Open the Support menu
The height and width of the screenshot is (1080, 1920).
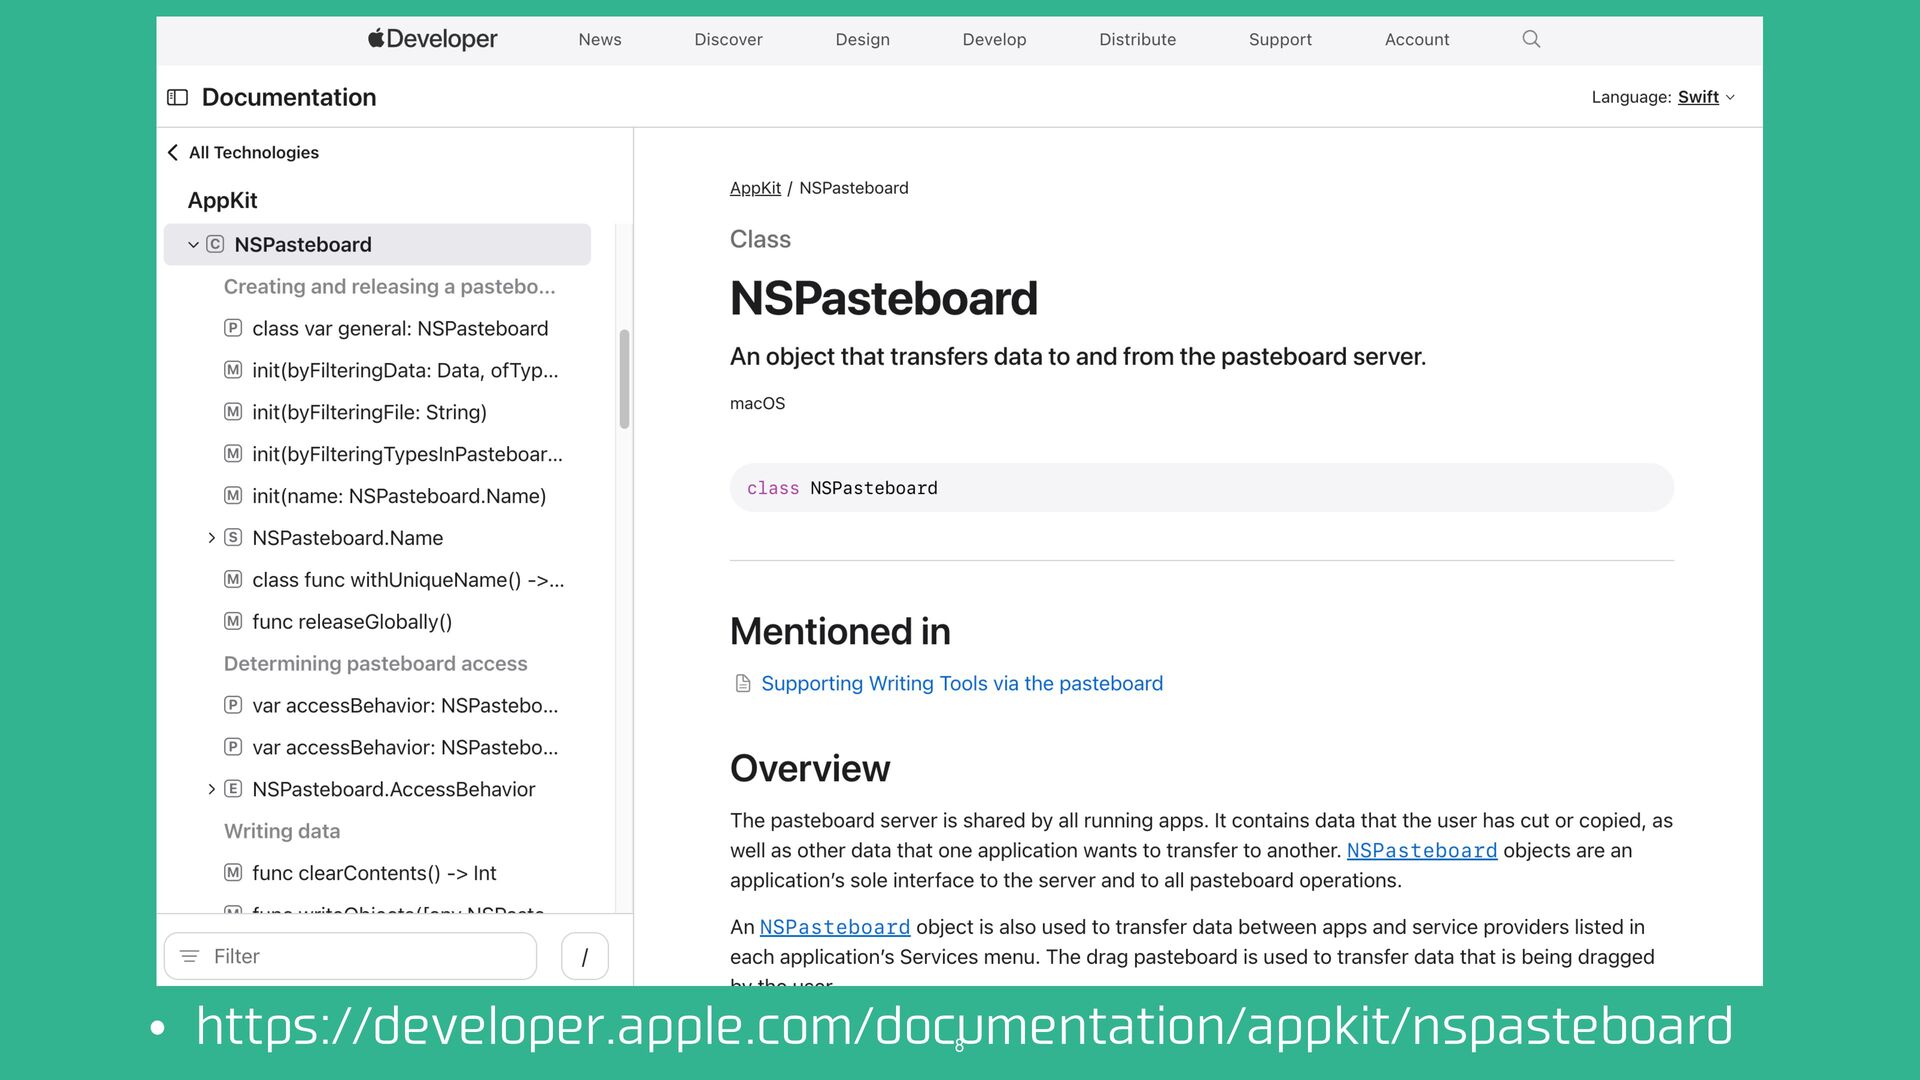(x=1280, y=39)
